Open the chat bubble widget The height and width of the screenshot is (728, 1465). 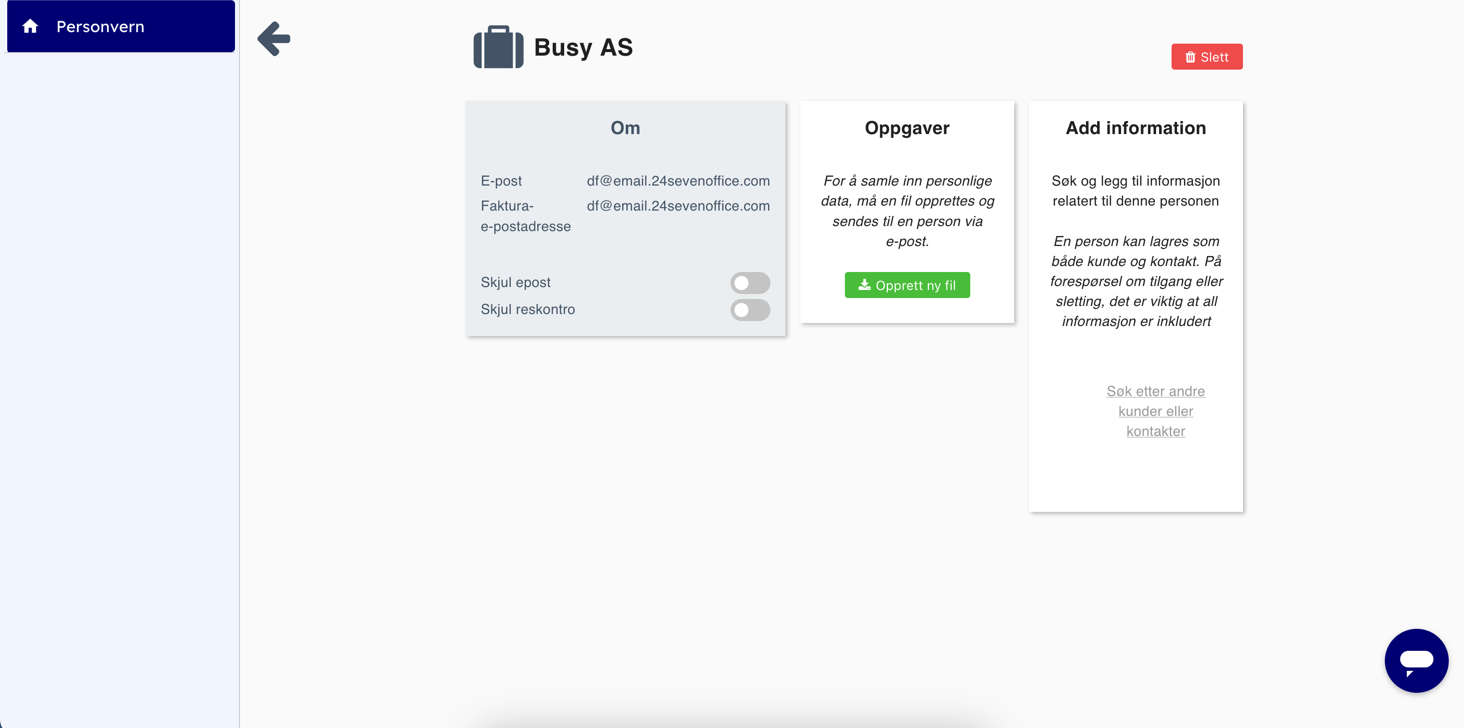(x=1416, y=660)
